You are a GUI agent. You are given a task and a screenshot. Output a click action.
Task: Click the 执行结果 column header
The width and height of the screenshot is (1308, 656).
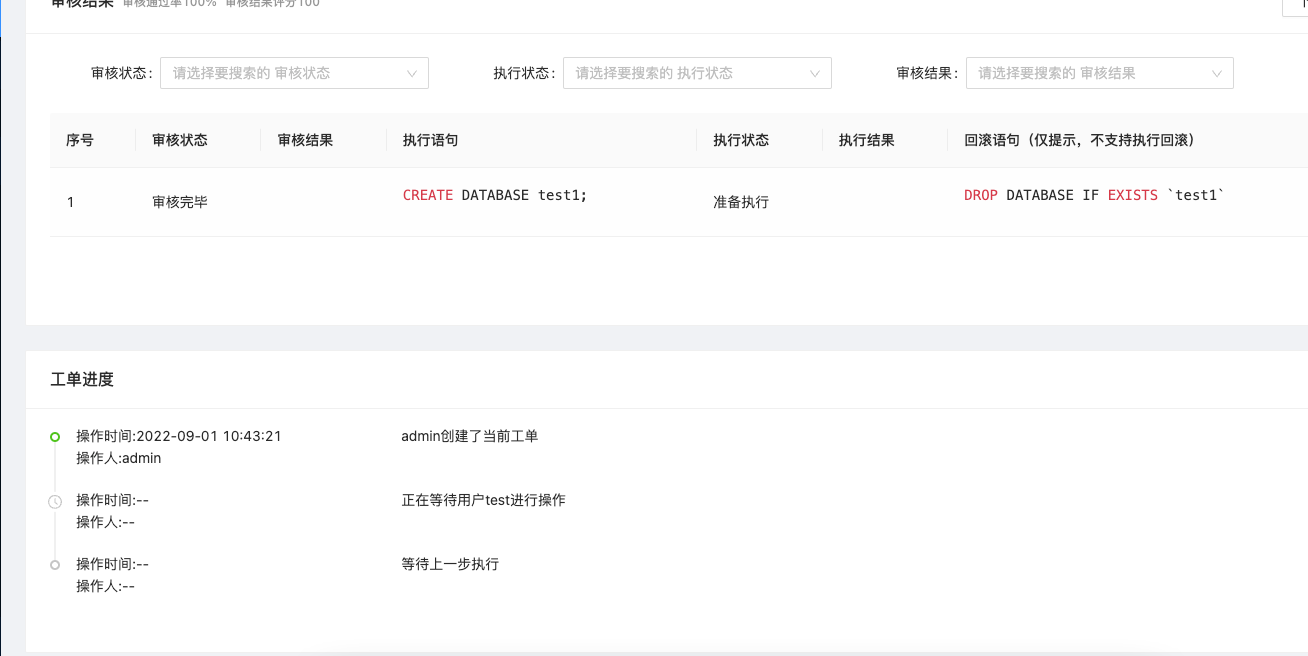[867, 140]
